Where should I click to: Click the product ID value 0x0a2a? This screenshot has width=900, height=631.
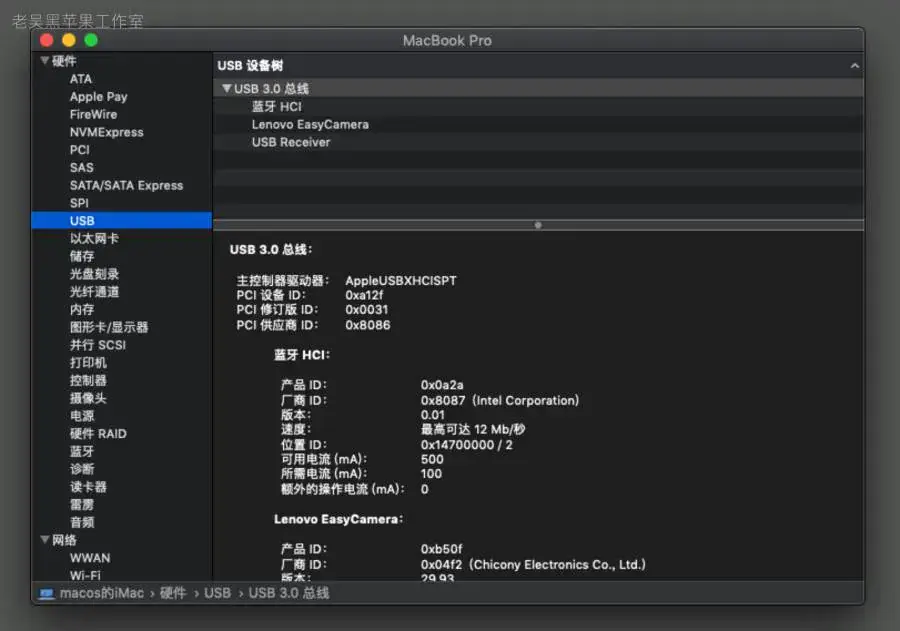pos(442,385)
